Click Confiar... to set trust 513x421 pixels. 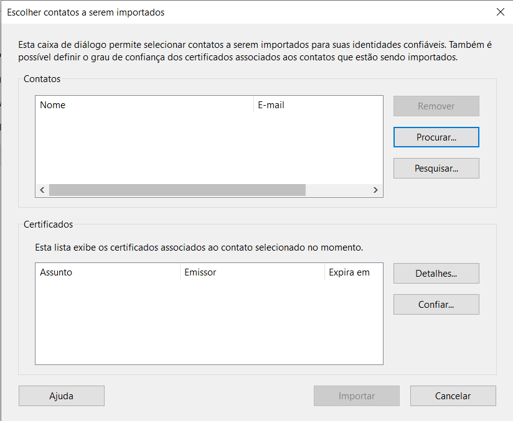point(436,304)
